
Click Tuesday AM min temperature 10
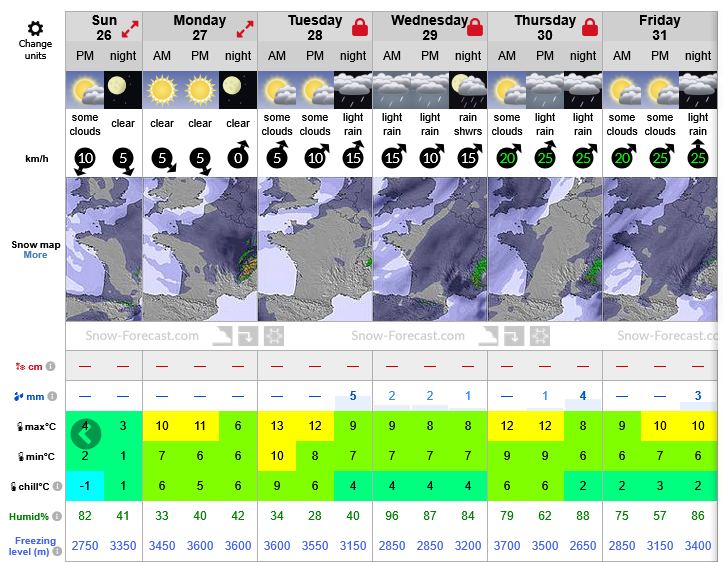pyautogui.click(x=277, y=456)
